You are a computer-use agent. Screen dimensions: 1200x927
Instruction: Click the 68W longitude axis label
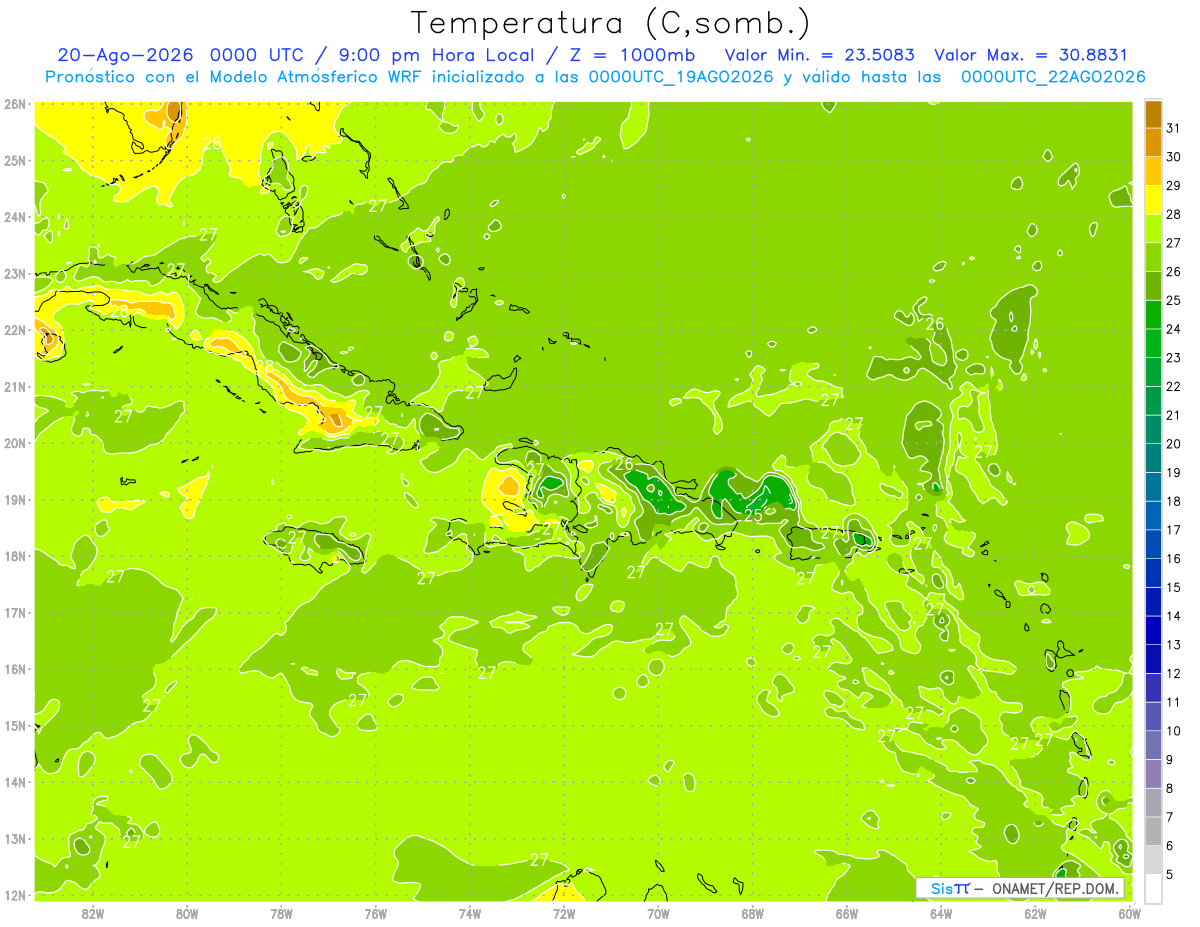[x=753, y=913]
